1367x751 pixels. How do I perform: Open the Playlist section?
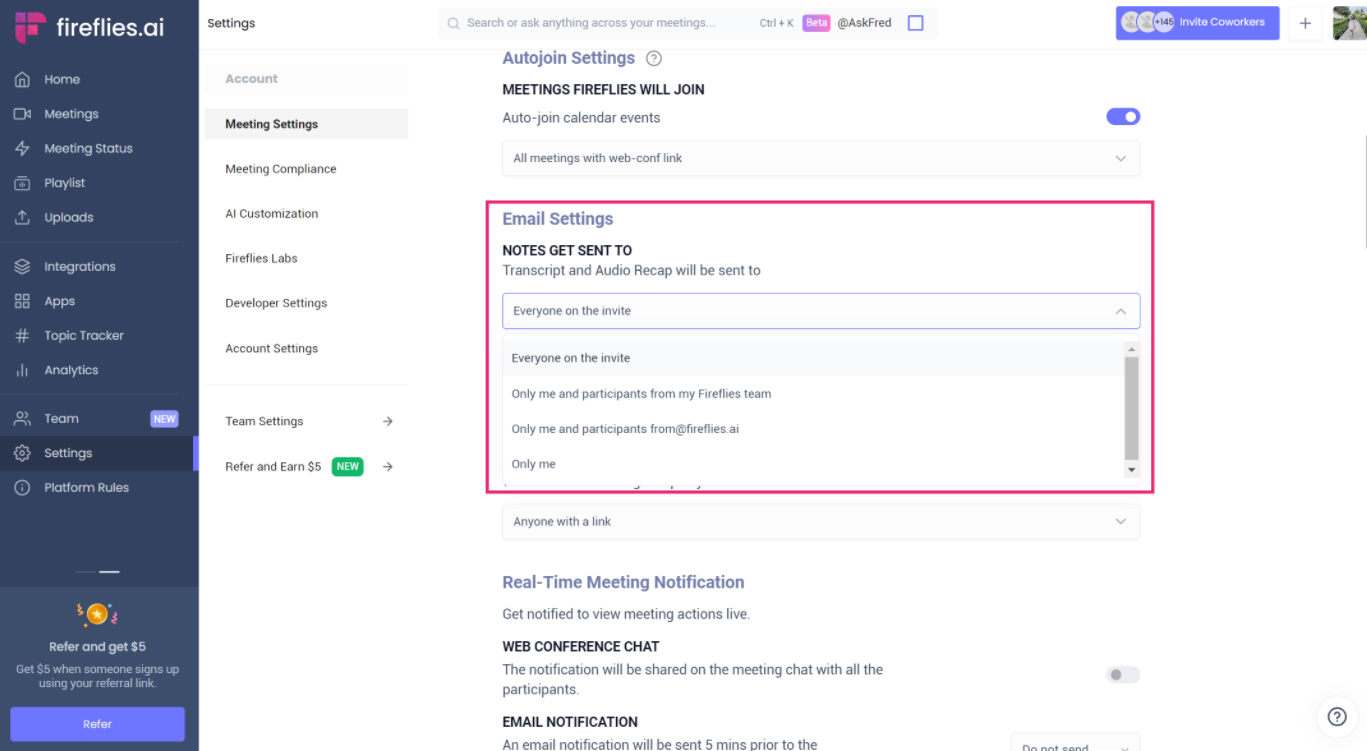(65, 182)
